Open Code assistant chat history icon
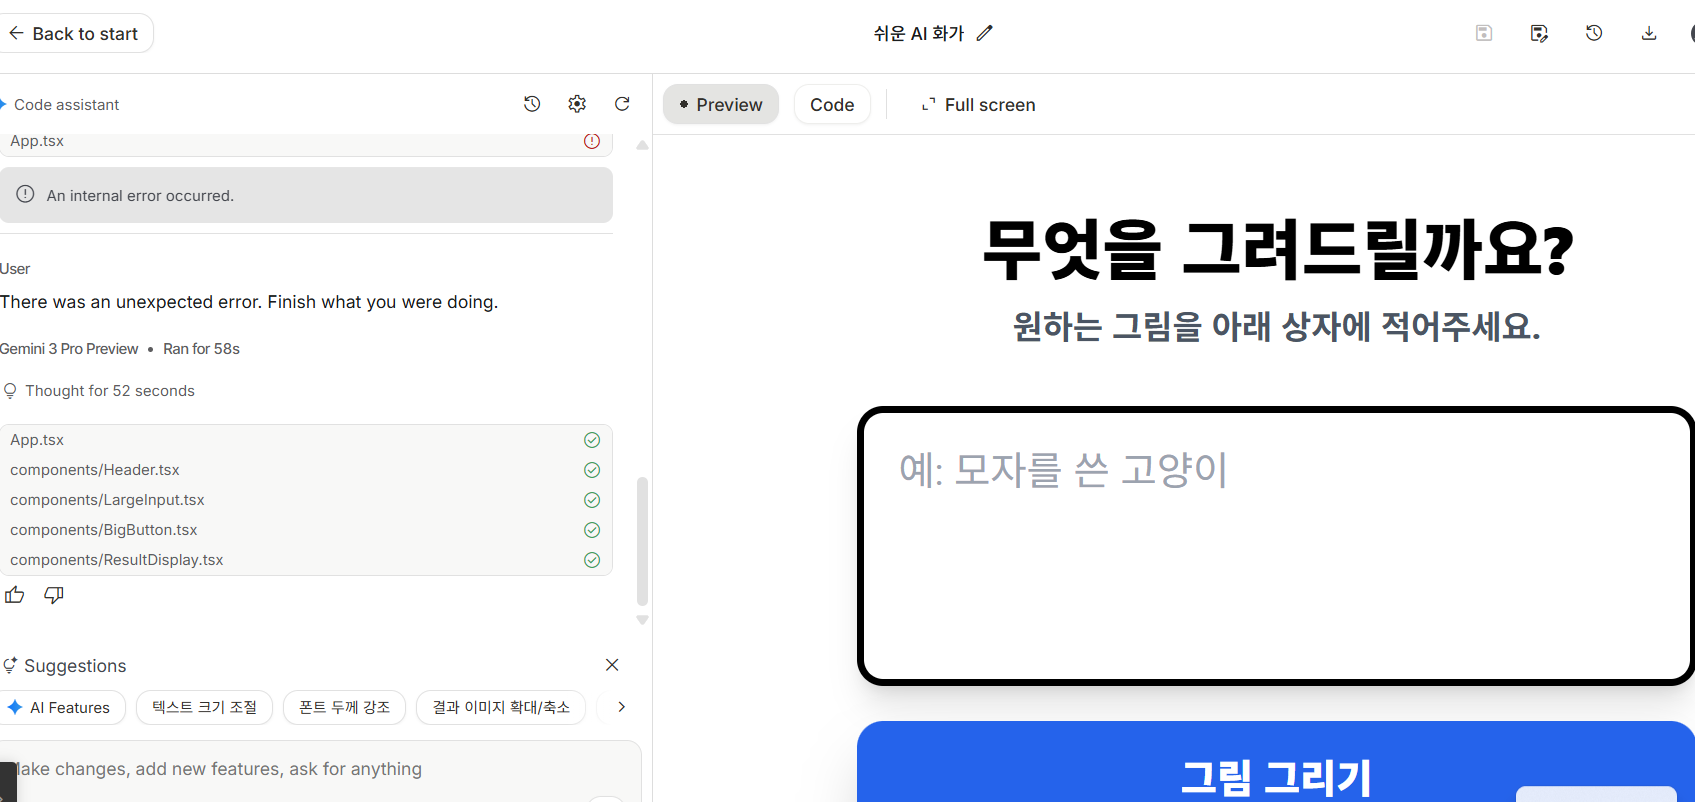1695x802 pixels. tap(532, 104)
